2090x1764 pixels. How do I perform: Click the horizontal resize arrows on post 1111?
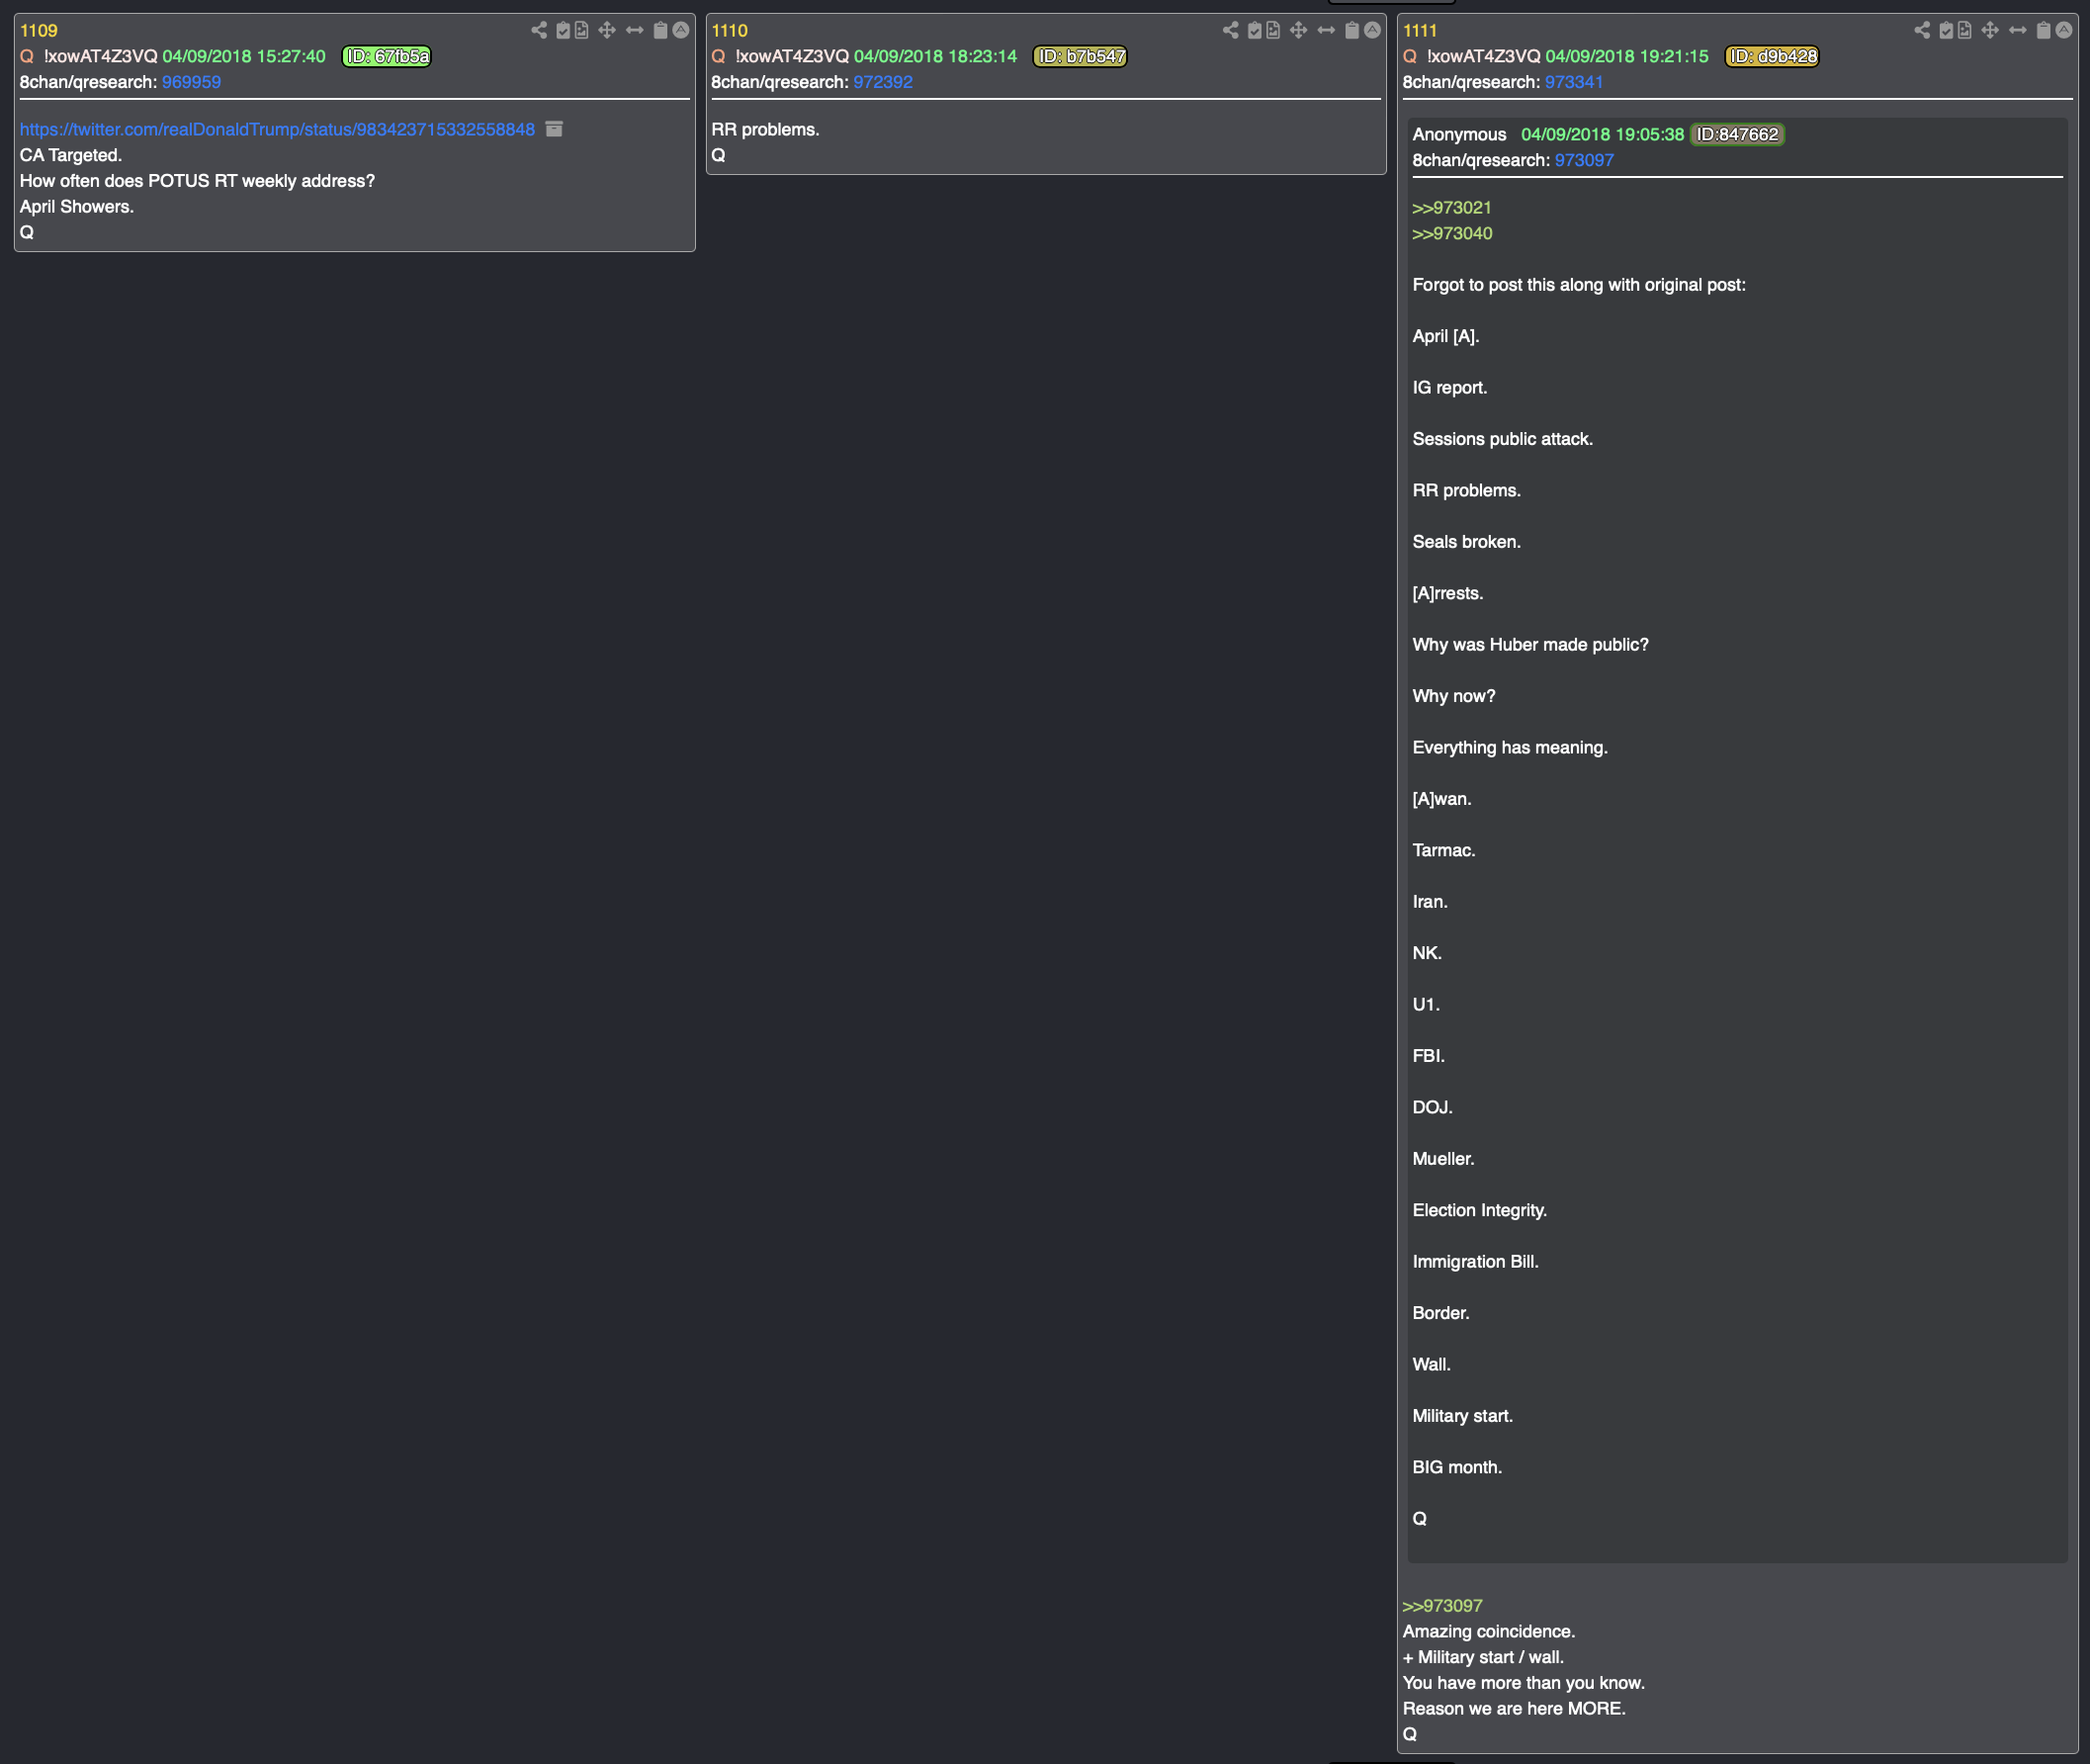point(2018,30)
